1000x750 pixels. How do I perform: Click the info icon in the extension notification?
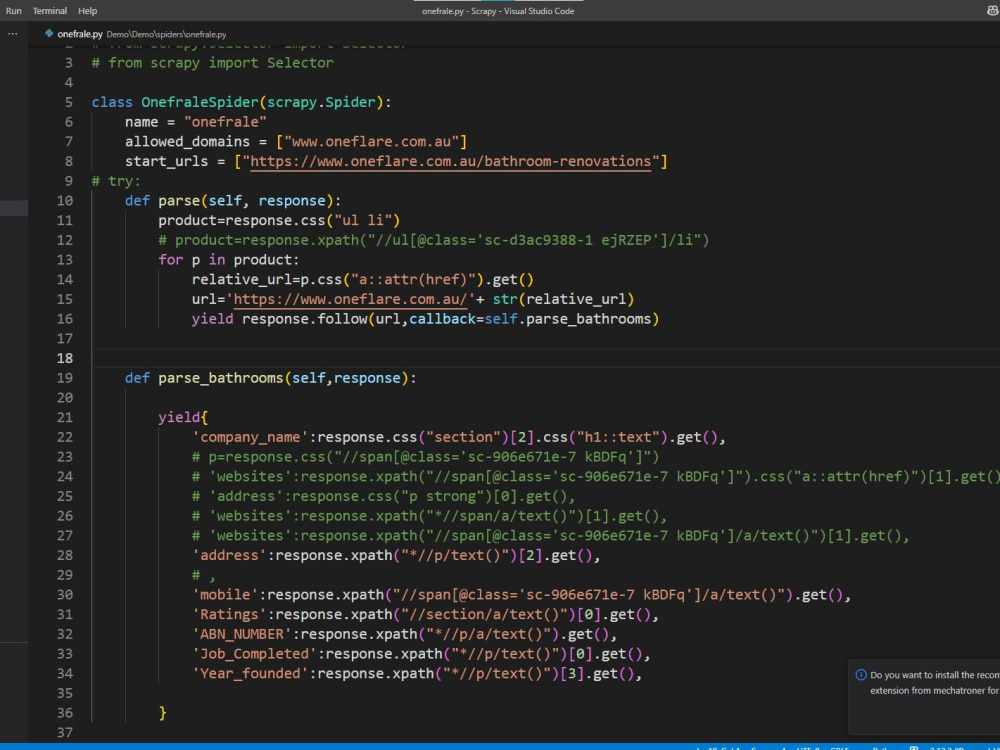coord(861,675)
